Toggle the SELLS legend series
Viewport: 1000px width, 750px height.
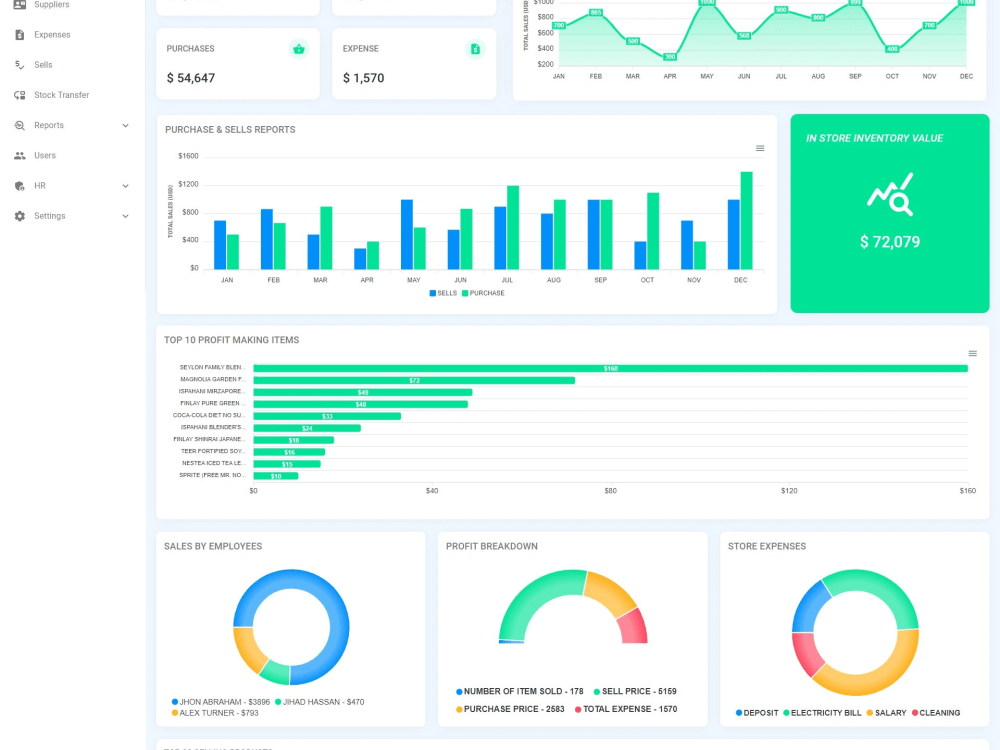pos(443,293)
